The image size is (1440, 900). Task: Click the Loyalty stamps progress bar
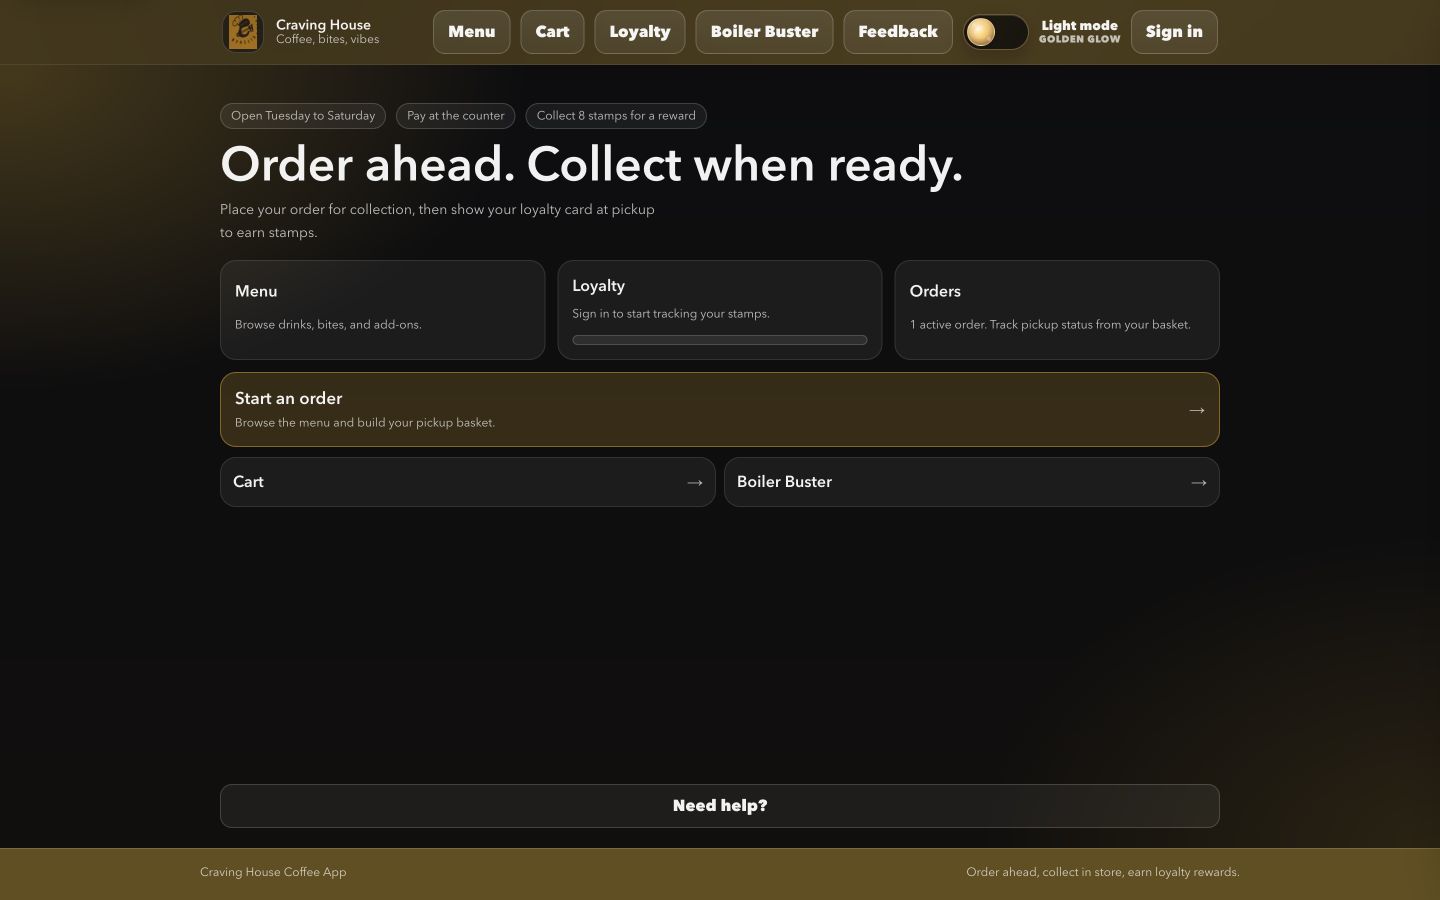(x=720, y=340)
